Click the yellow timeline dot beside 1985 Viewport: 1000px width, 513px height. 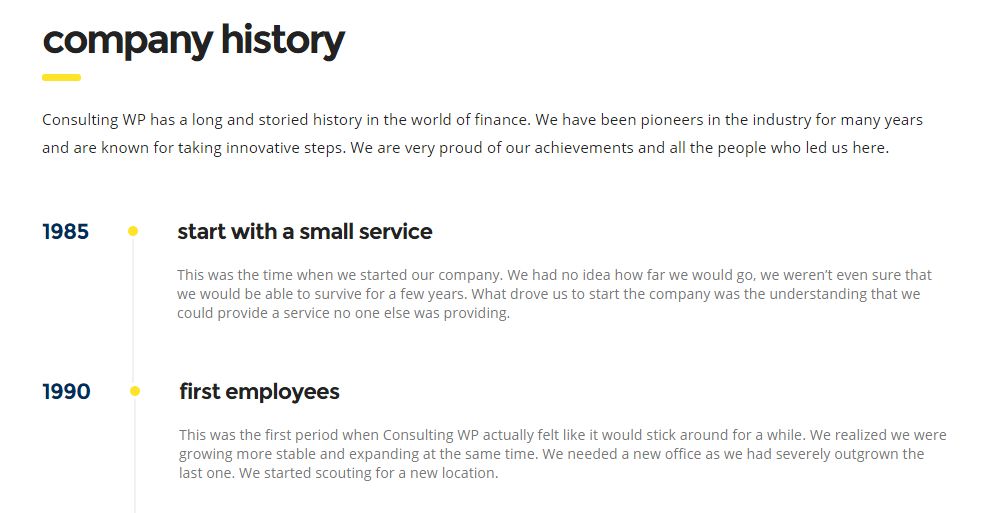click(x=133, y=231)
